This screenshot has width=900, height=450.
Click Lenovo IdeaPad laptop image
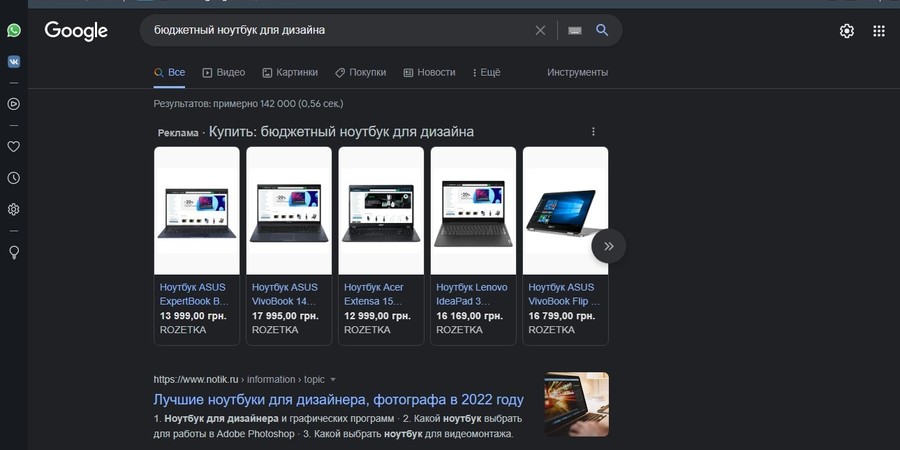474,211
